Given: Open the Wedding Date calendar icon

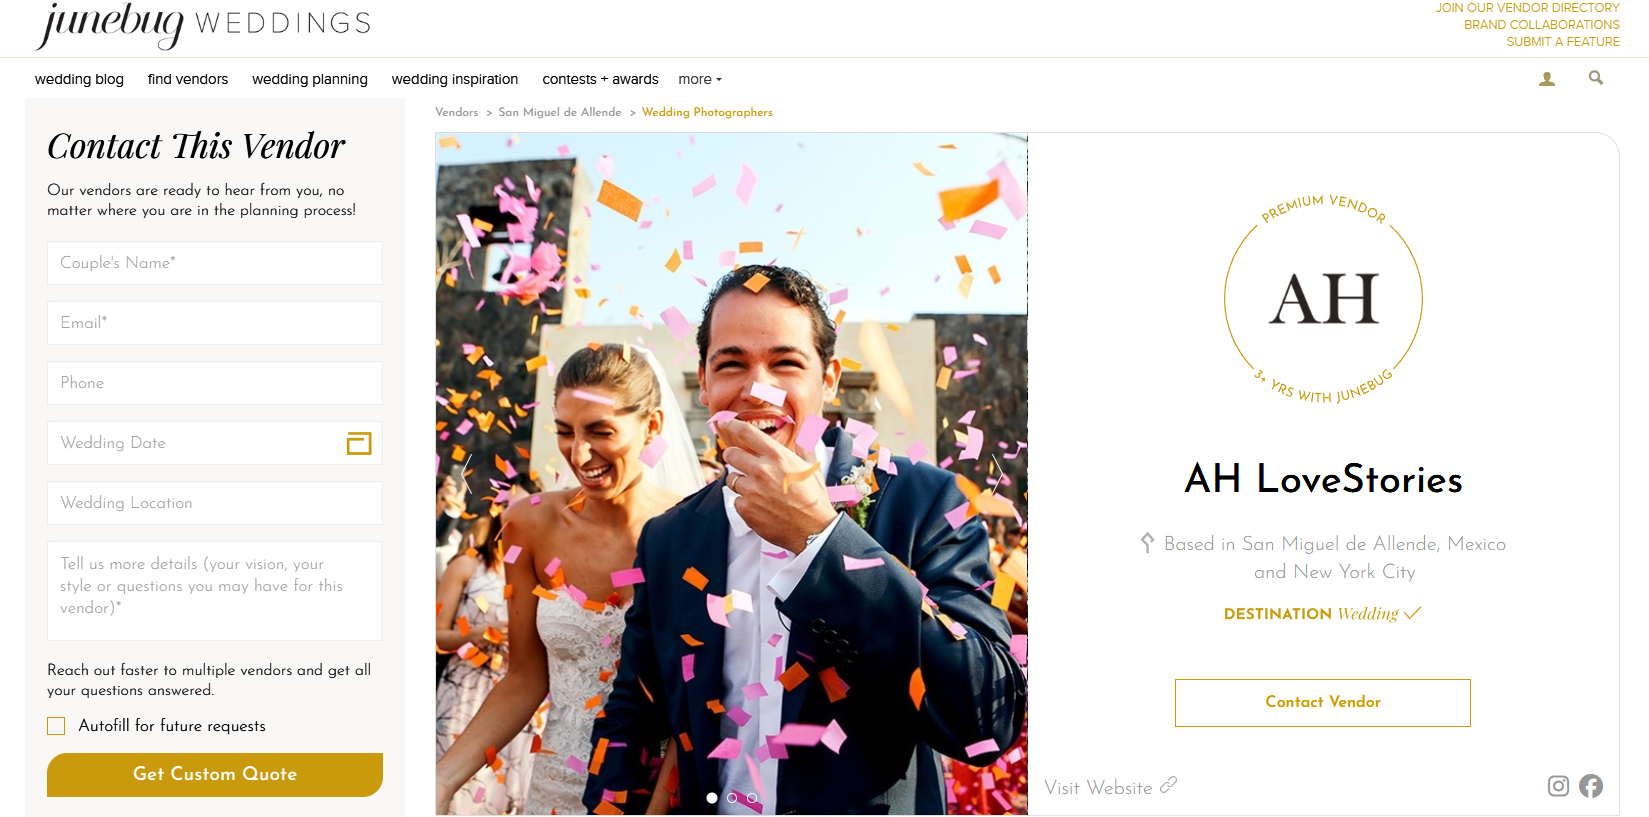Looking at the screenshot, I should pyautogui.click(x=359, y=443).
